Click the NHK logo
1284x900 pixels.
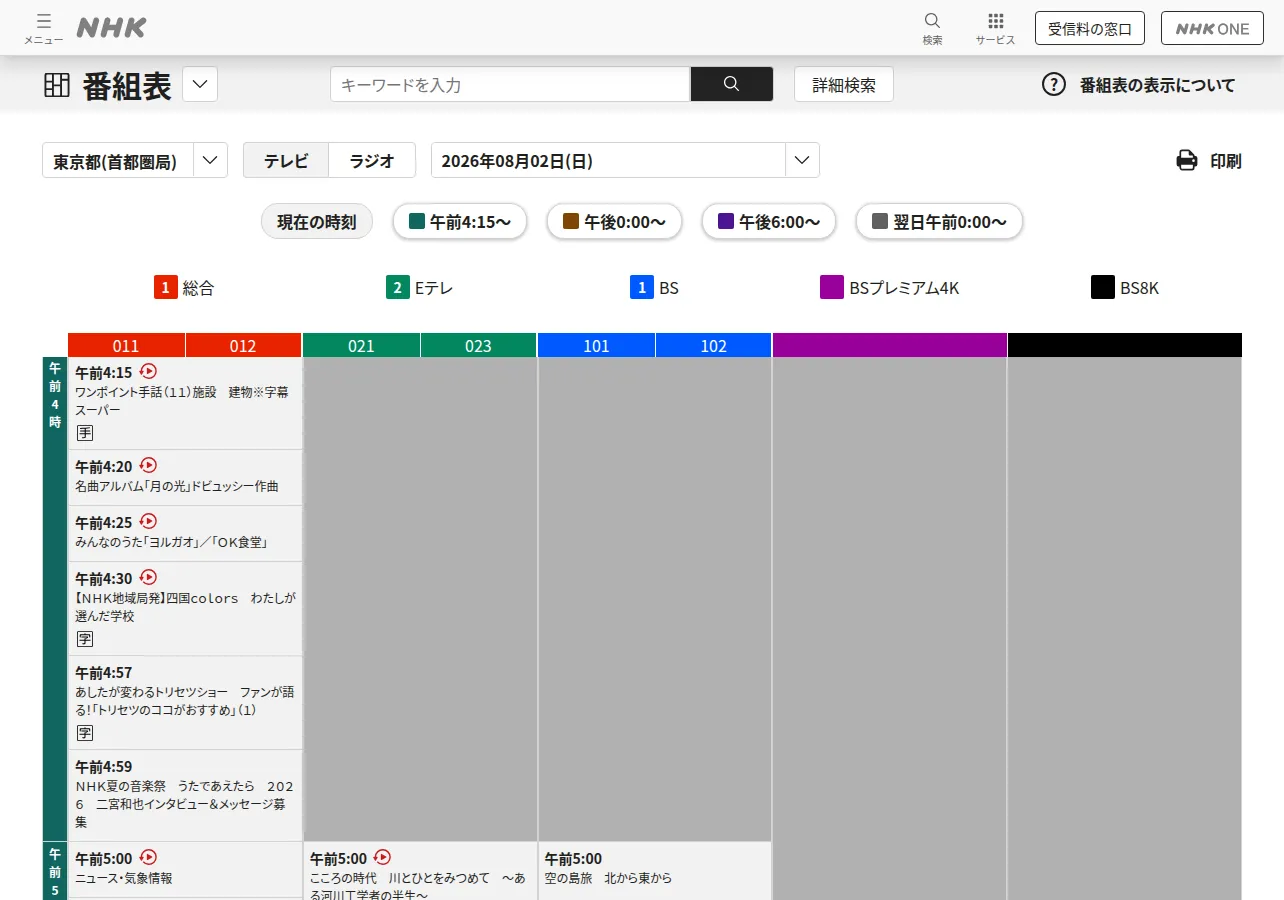[112, 28]
